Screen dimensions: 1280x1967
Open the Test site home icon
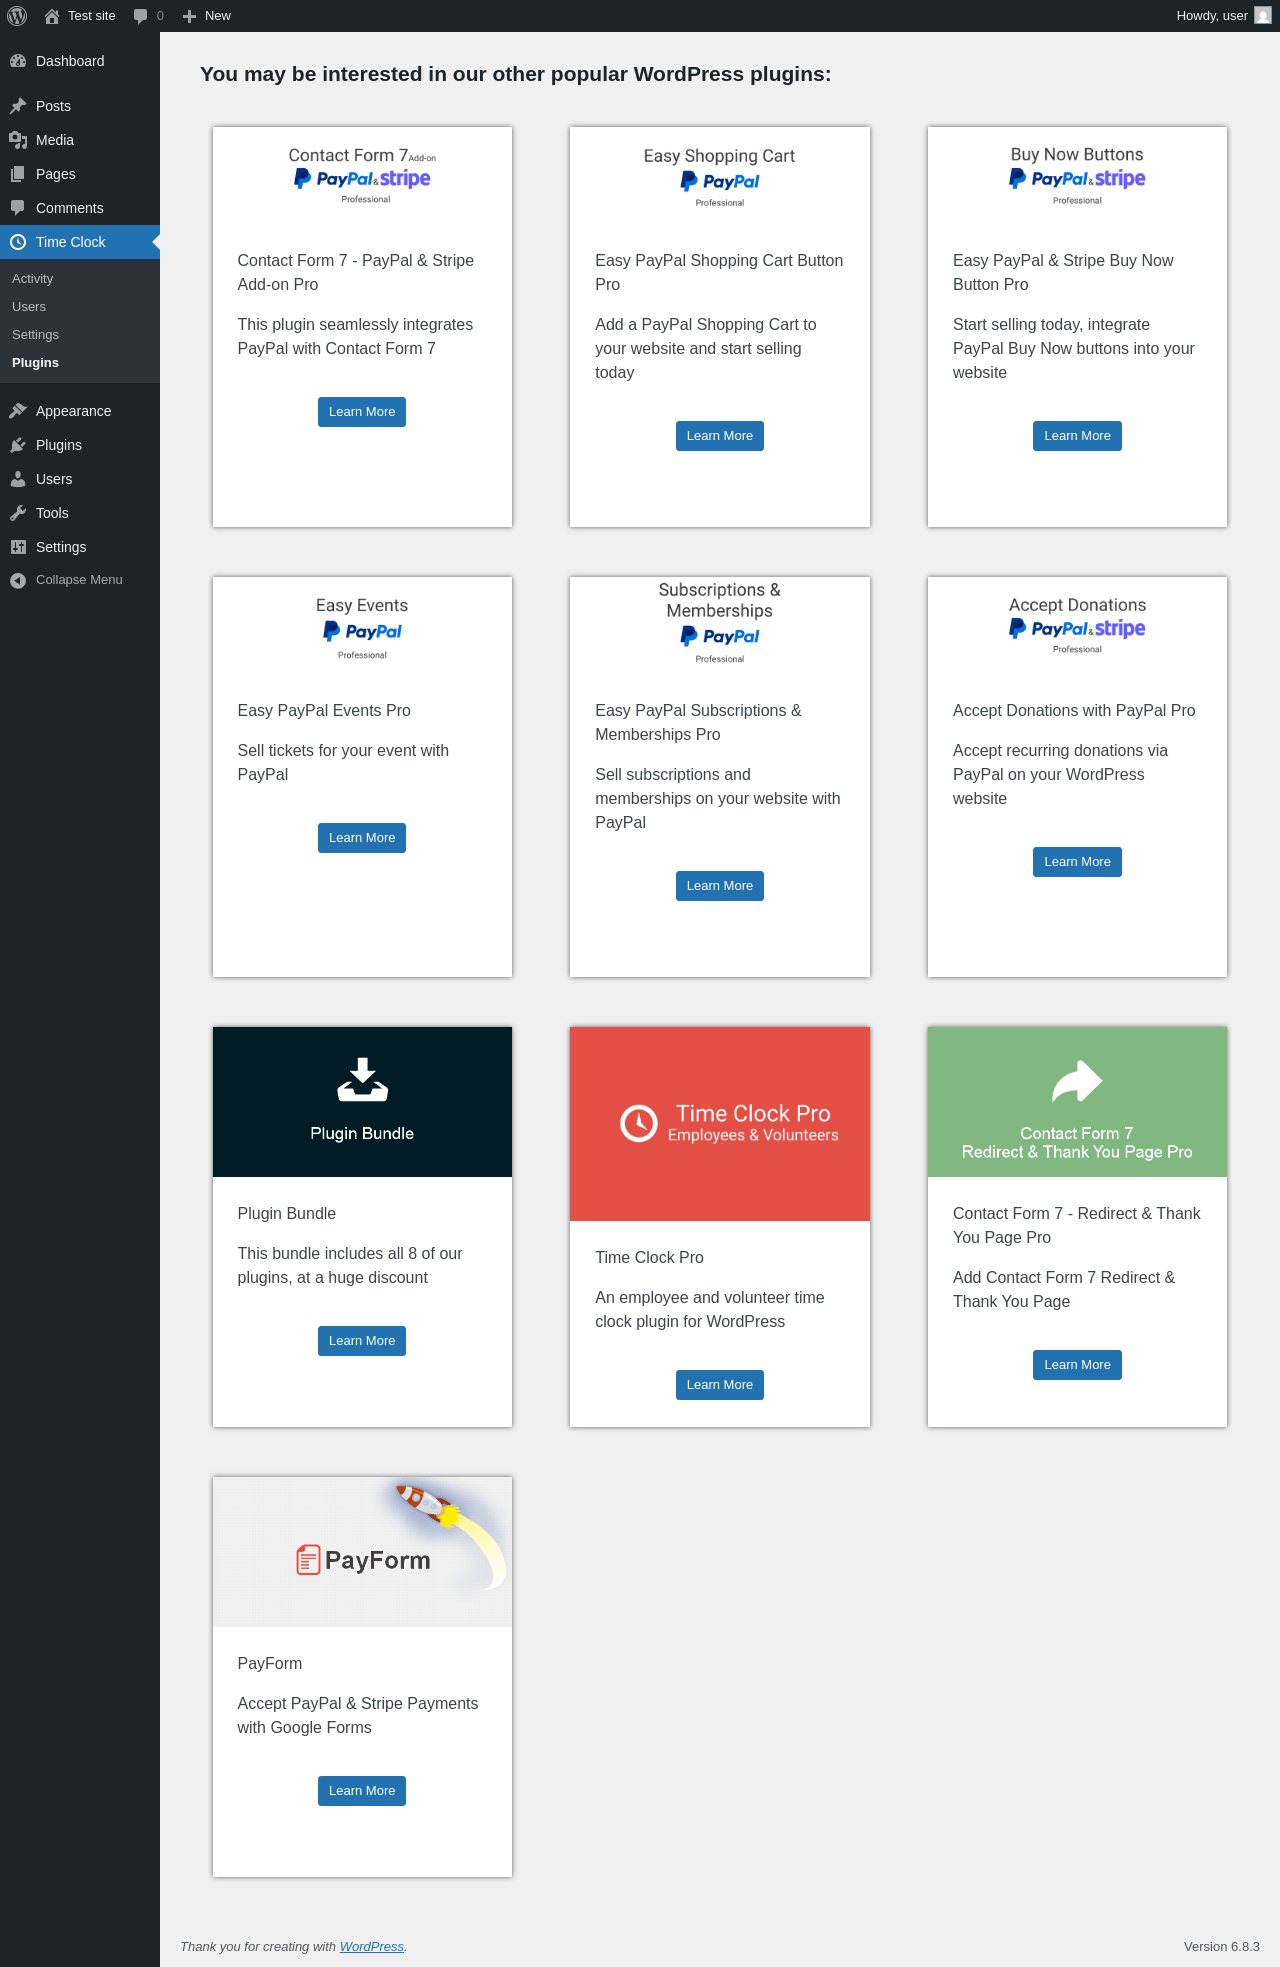coord(52,16)
